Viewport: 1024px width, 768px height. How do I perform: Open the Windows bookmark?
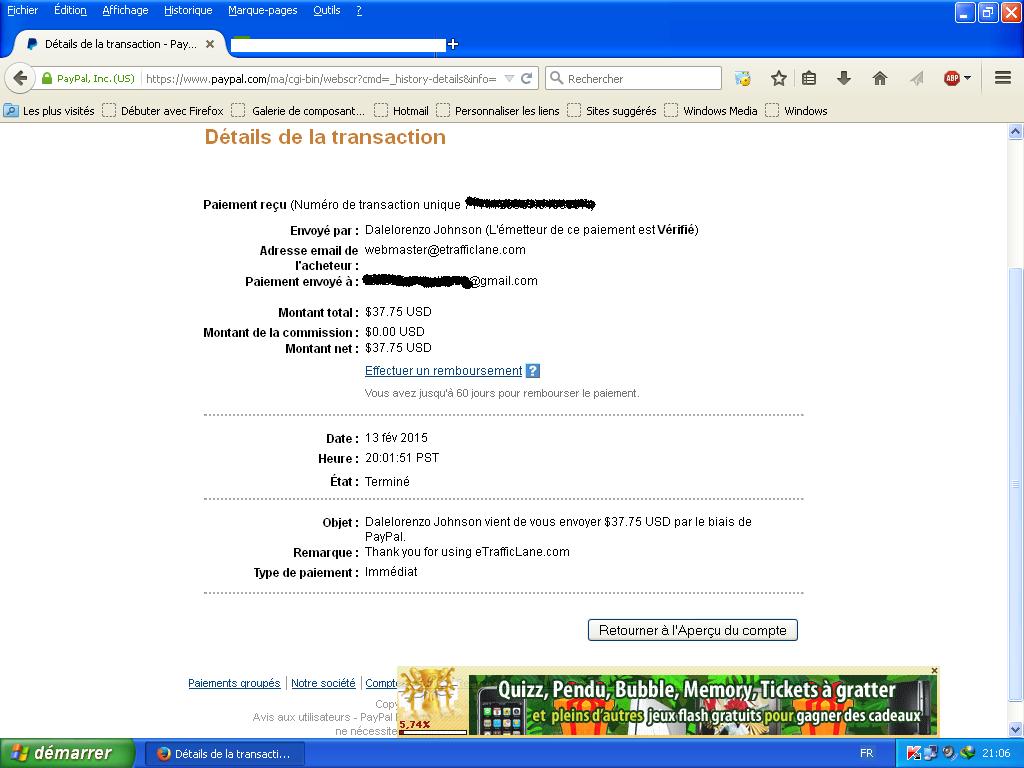tap(797, 111)
